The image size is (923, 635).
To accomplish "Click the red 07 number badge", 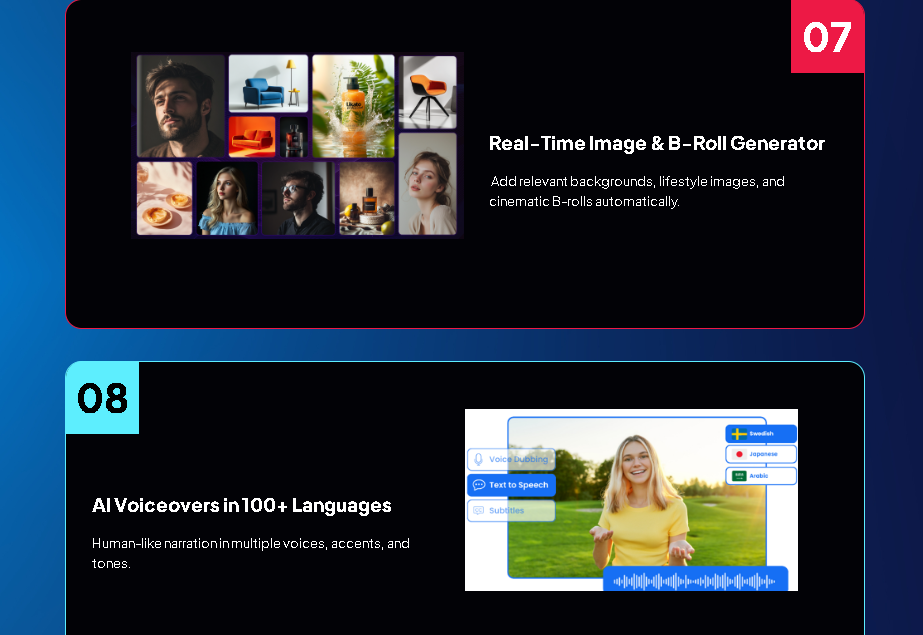I will pos(827,37).
